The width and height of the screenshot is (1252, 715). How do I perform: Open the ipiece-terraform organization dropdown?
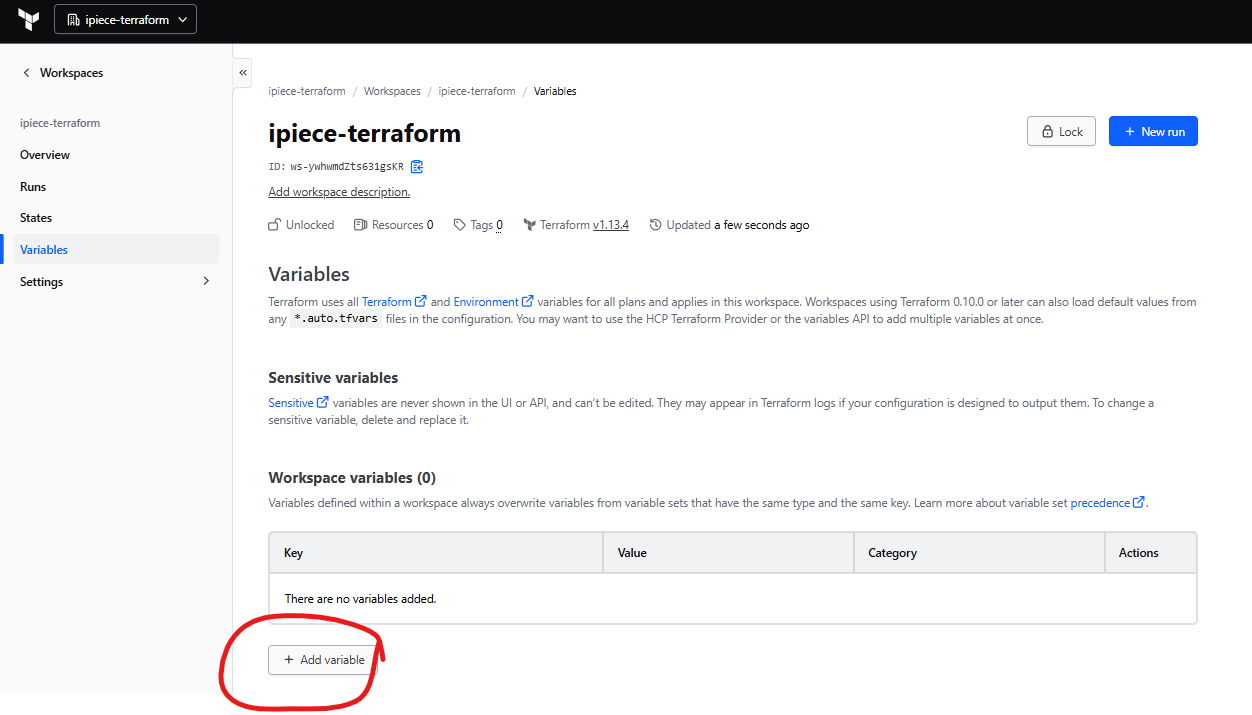point(126,19)
